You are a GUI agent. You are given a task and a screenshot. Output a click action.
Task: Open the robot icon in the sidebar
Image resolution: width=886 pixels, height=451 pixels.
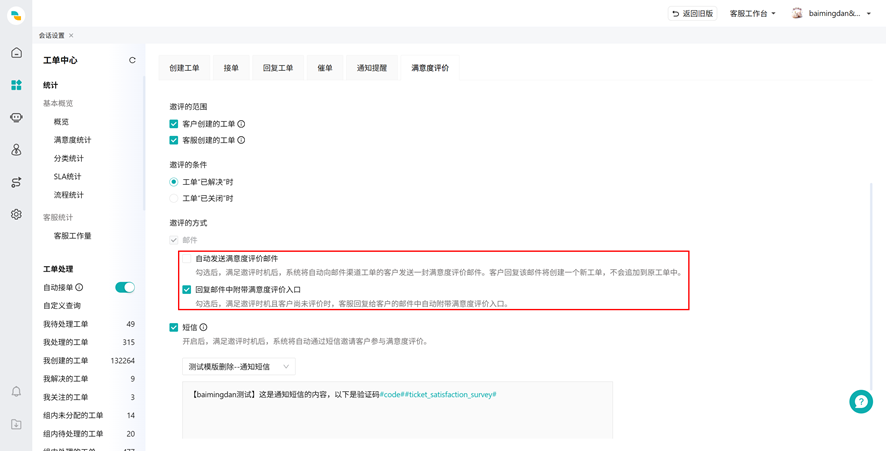[16, 118]
